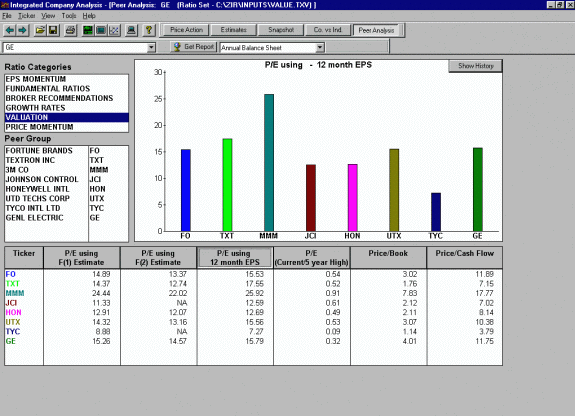Click the bright green TXT bar in chart
Viewport: 575px width, 416px height.
click(227, 185)
